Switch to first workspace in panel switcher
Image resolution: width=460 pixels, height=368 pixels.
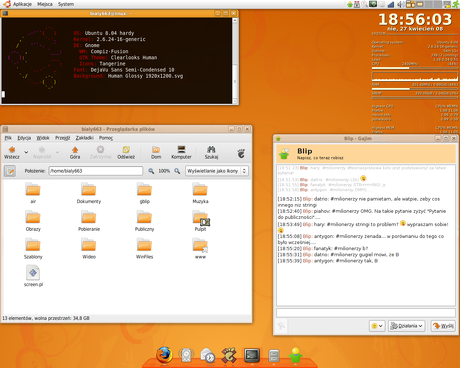(411, 4)
